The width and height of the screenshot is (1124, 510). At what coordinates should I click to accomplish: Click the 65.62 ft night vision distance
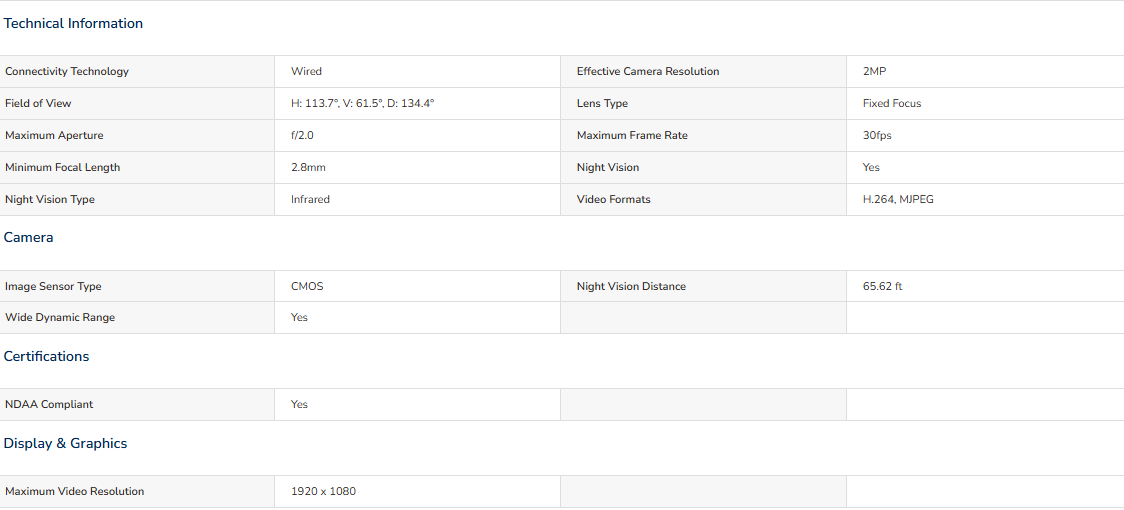click(882, 286)
